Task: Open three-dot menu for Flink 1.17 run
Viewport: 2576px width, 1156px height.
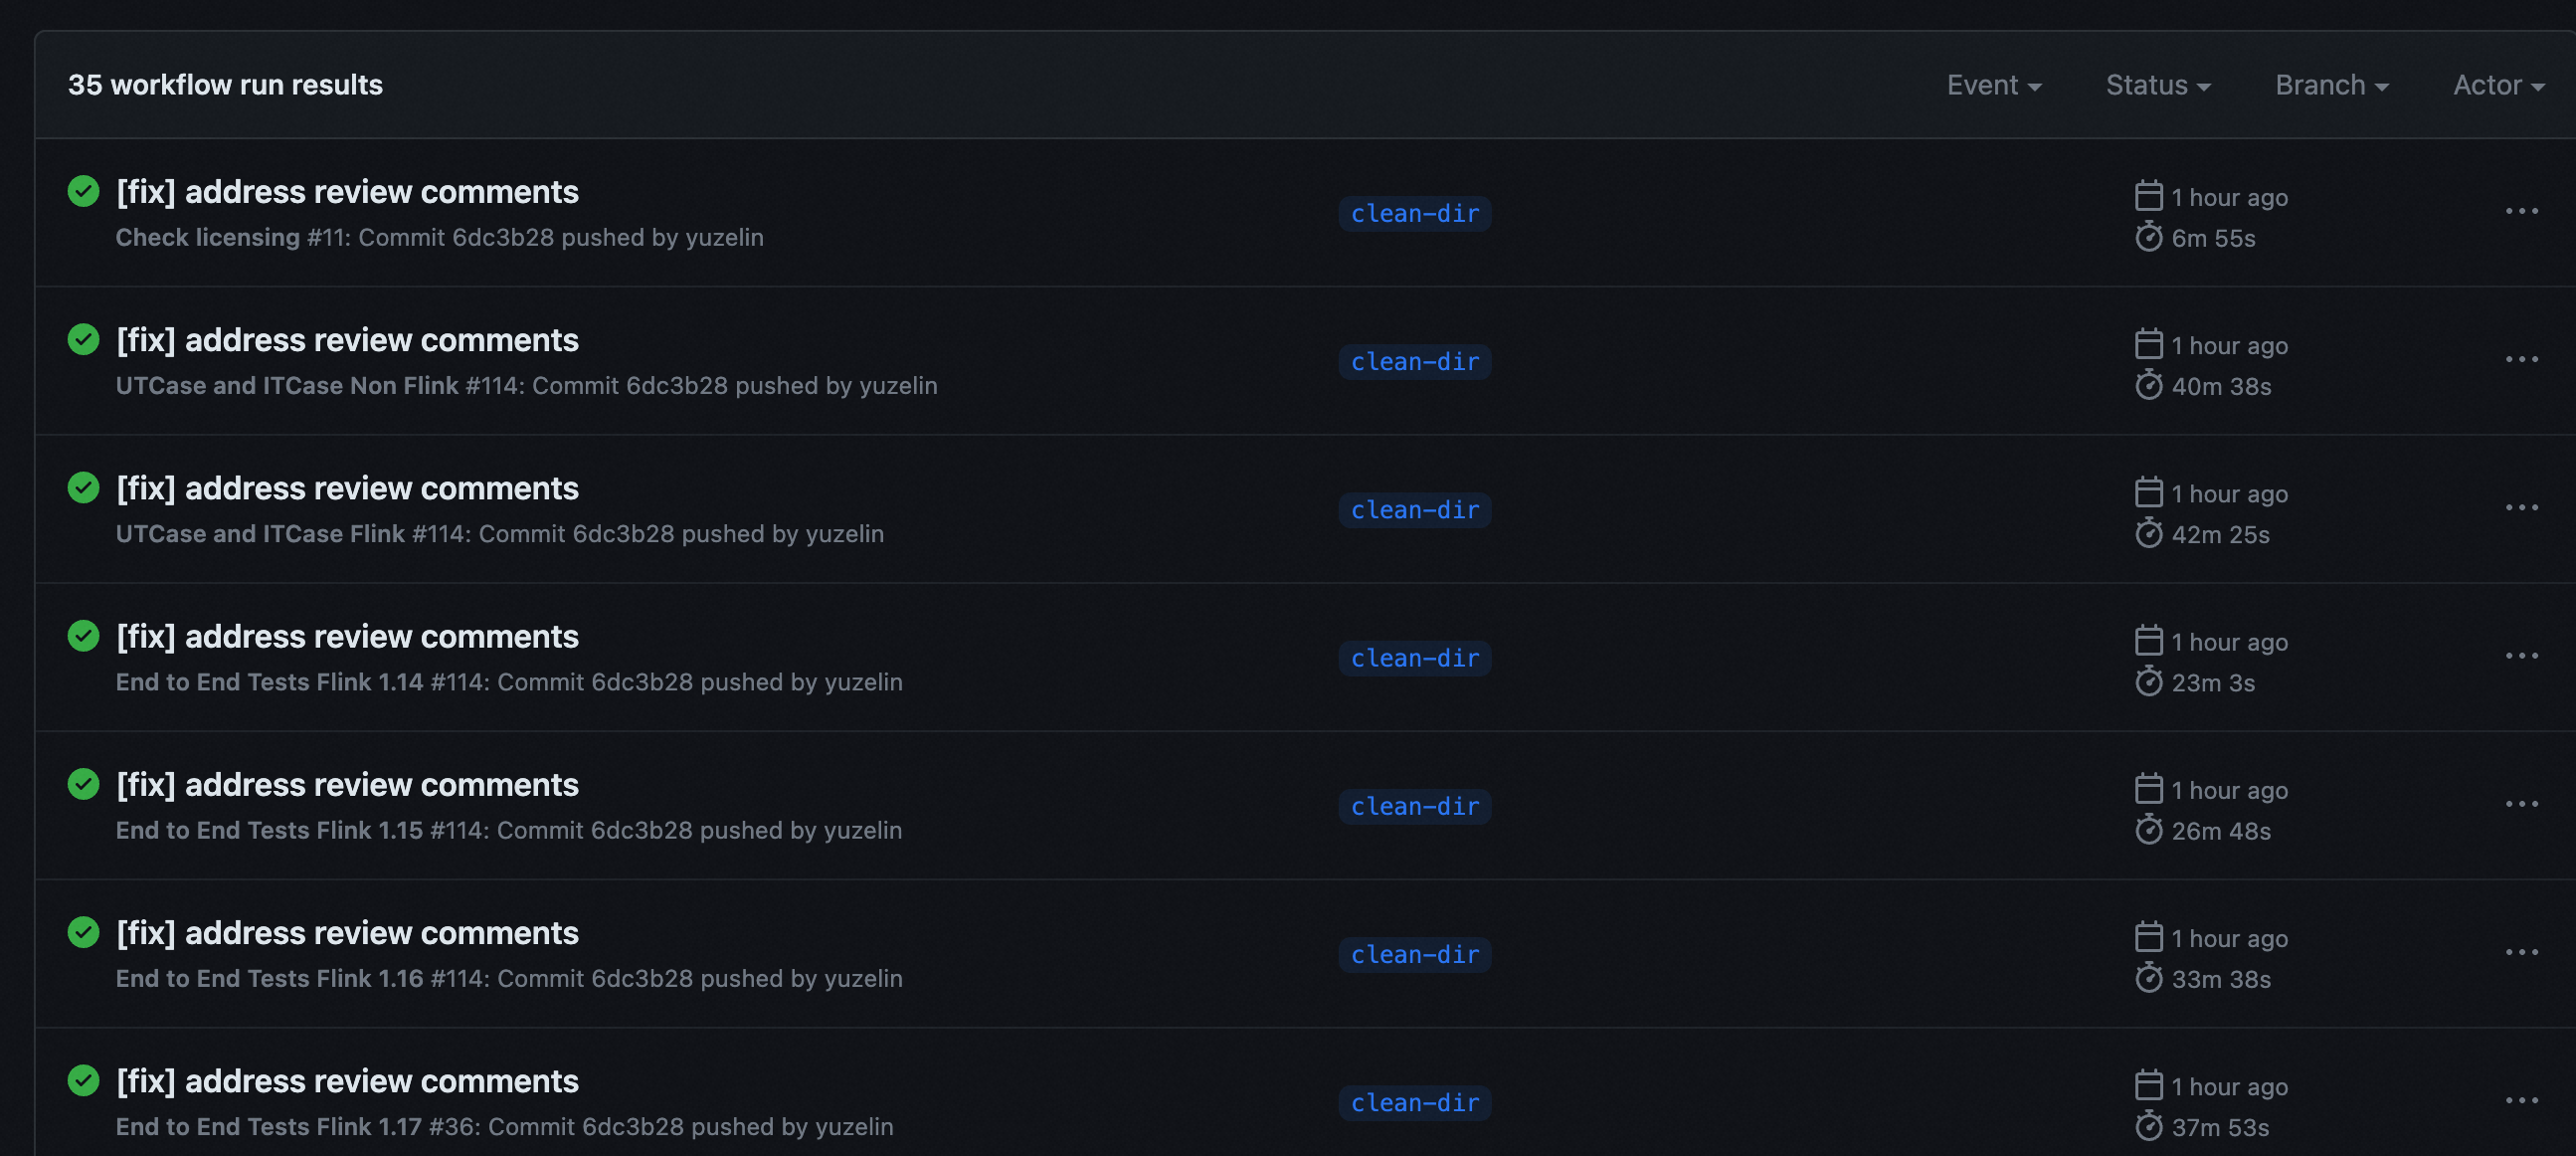Action: tap(2521, 1100)
